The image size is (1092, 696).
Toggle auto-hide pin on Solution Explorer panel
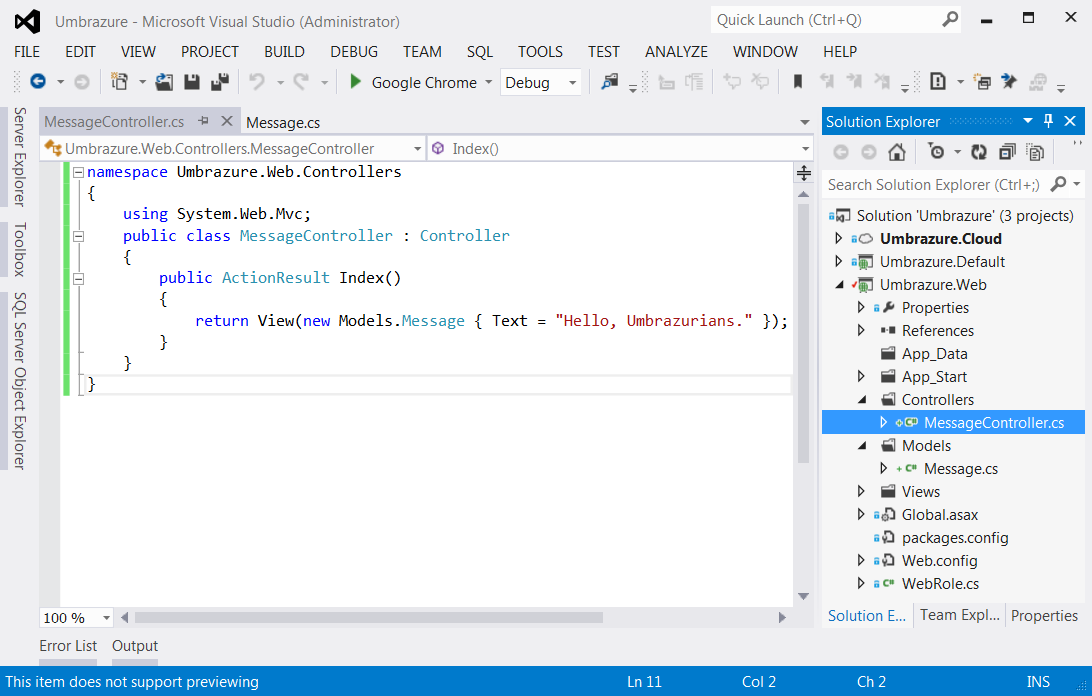click(x=1048, y=121)
